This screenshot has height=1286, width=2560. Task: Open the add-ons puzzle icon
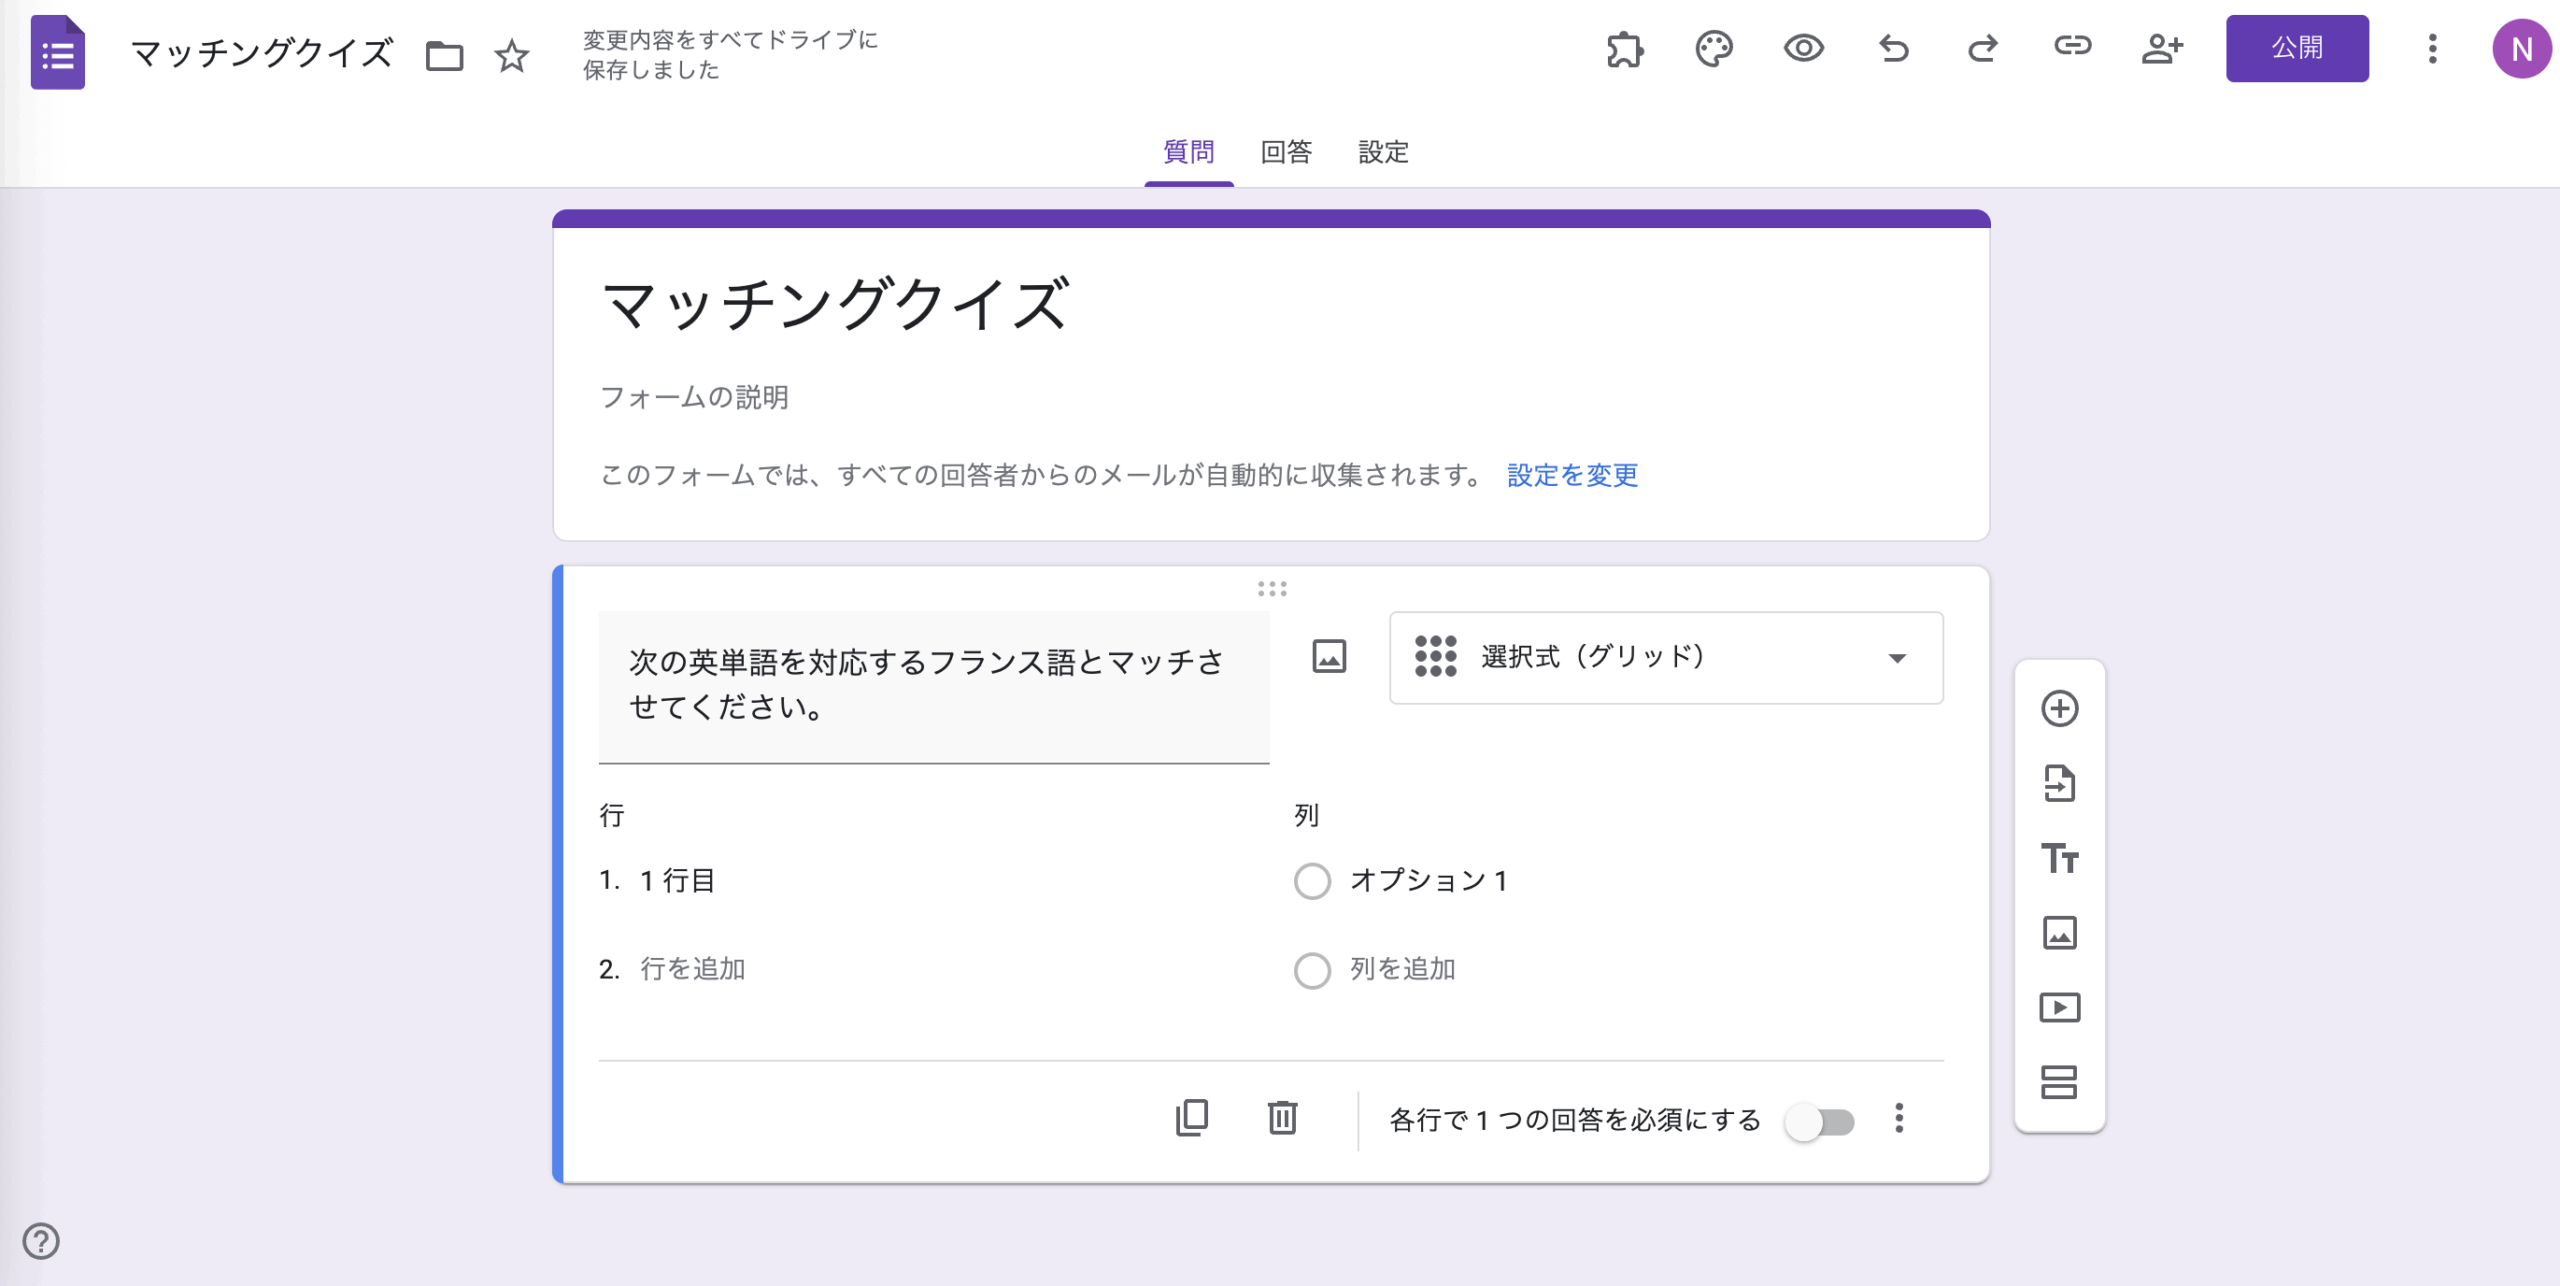(1622, 49)
